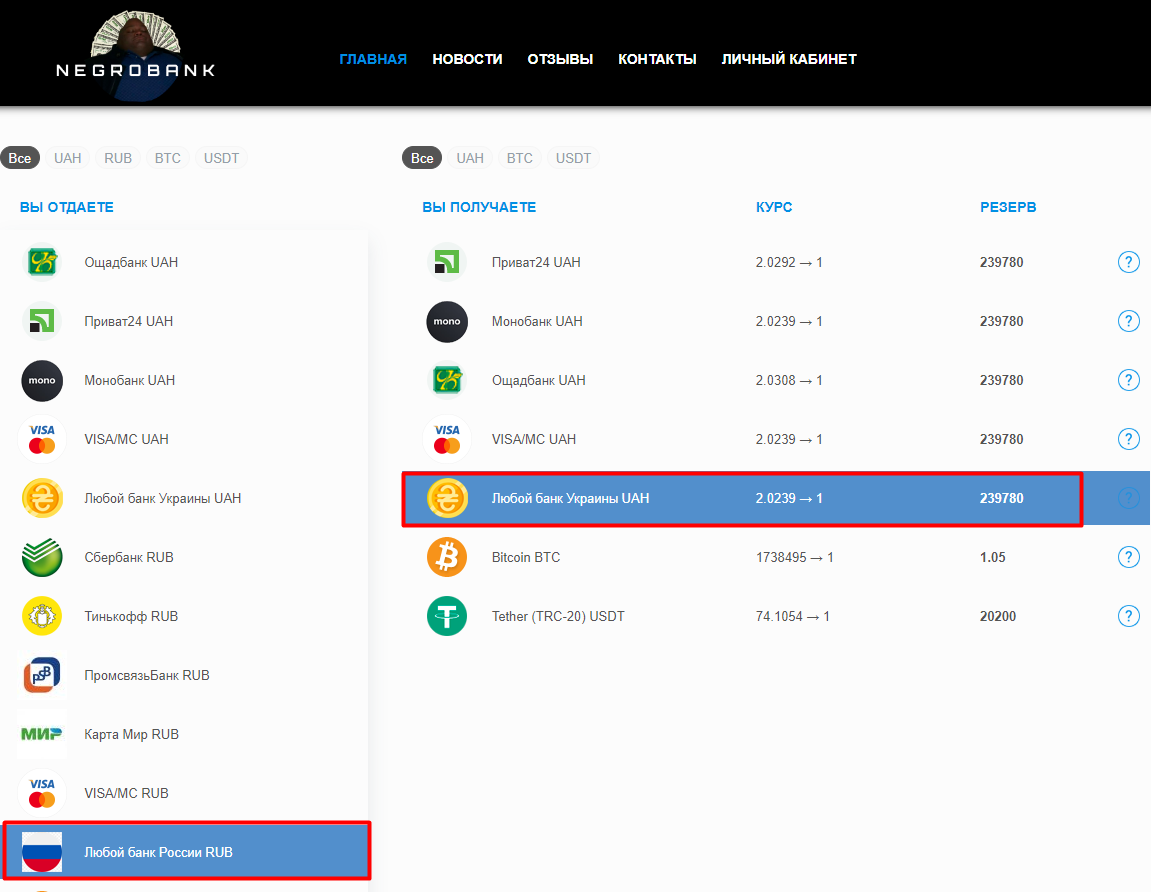
Task: Click the Курс column header
Action: pyautogui.click(x=774, y=207)
